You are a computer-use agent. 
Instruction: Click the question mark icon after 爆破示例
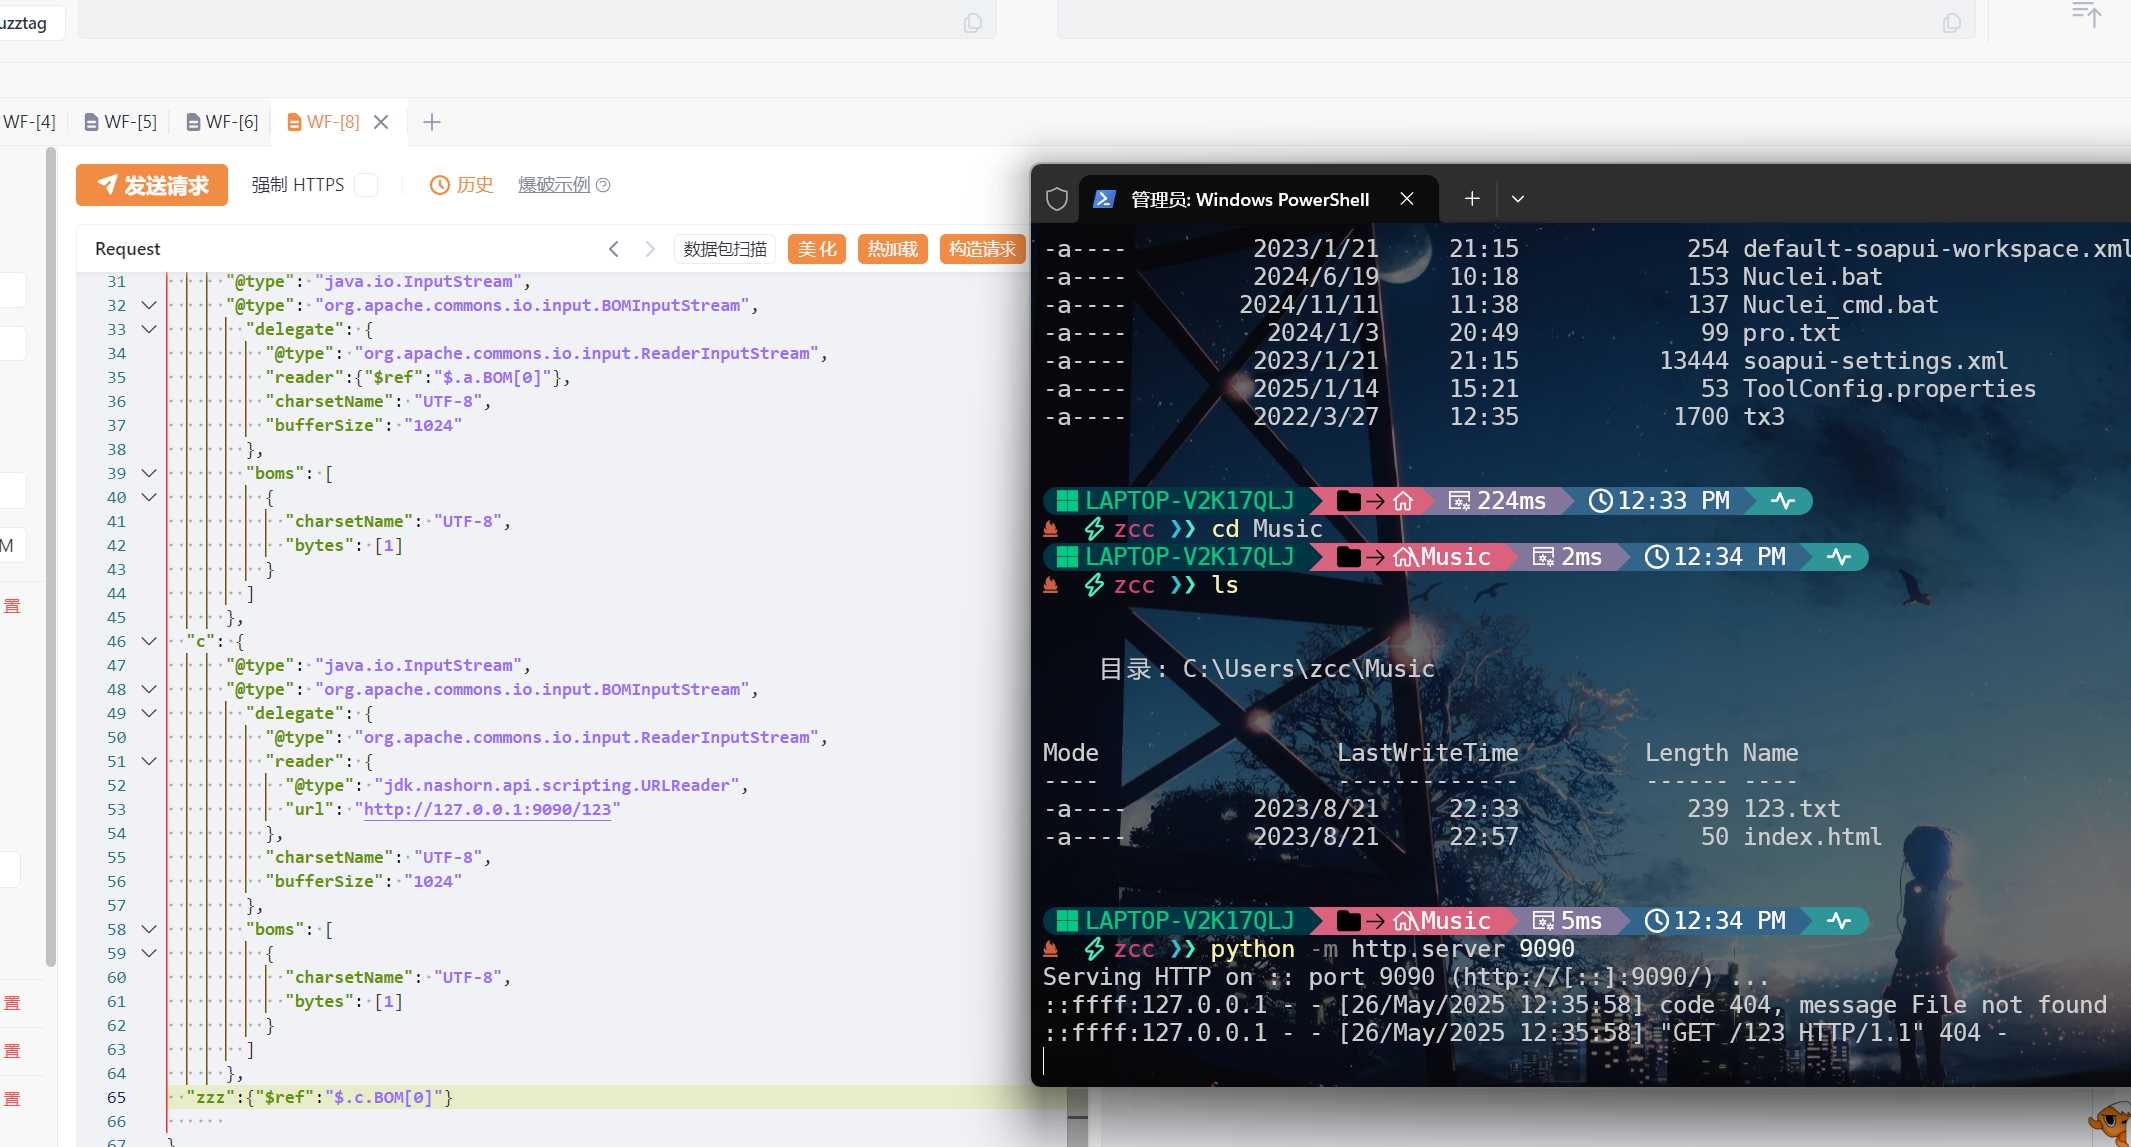point(603,185)
